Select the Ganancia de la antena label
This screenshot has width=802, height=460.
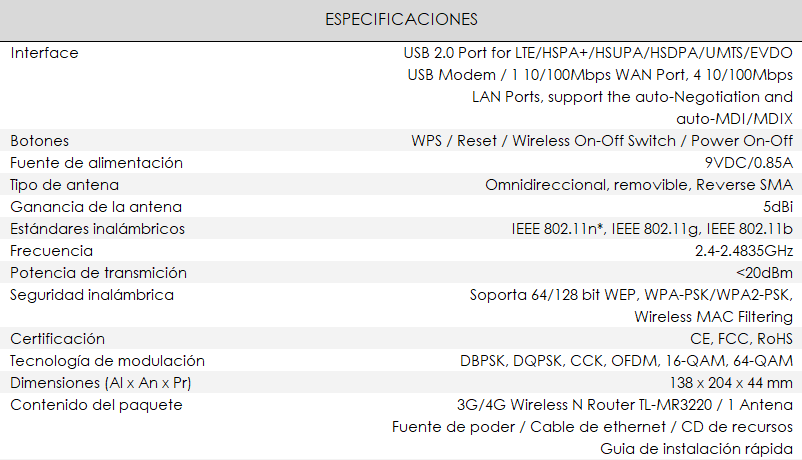click(x=96, y=207)
